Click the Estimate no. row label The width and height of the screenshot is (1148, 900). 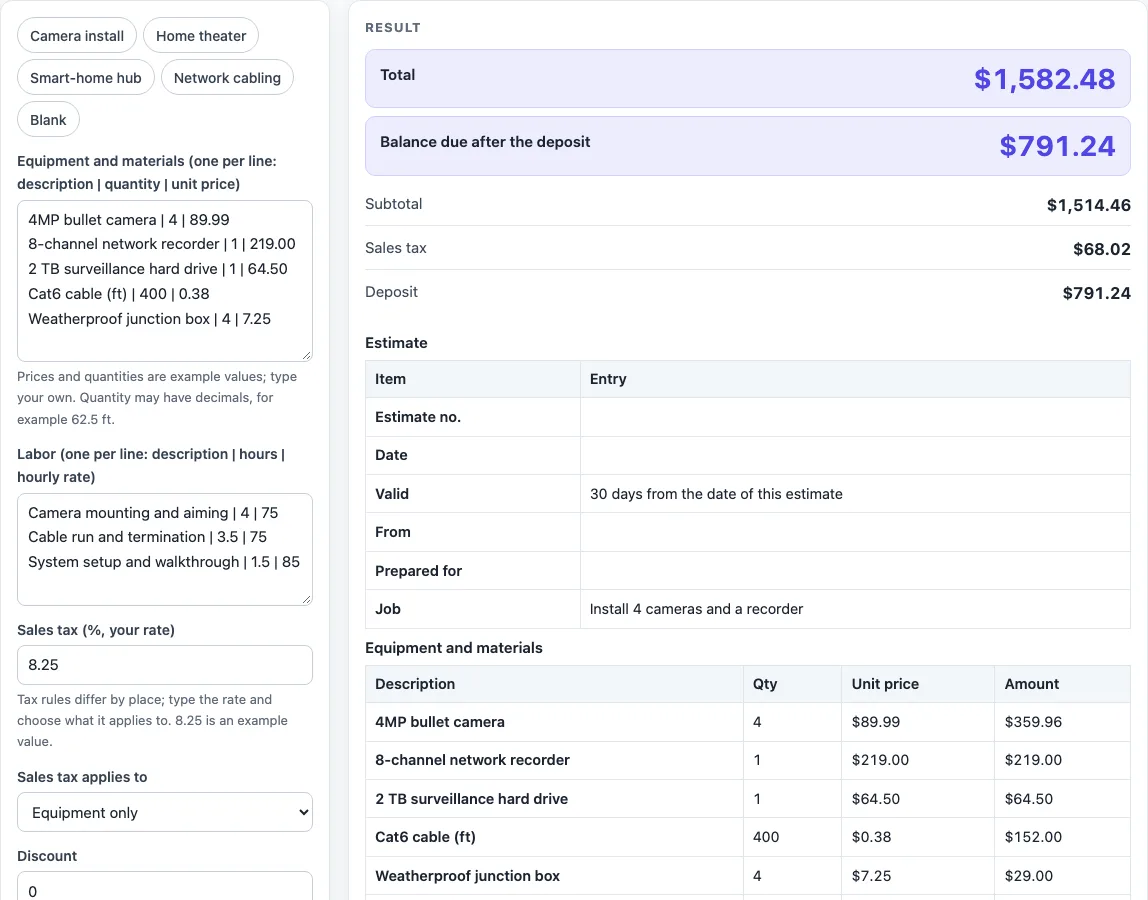click(x=418, y=417)
